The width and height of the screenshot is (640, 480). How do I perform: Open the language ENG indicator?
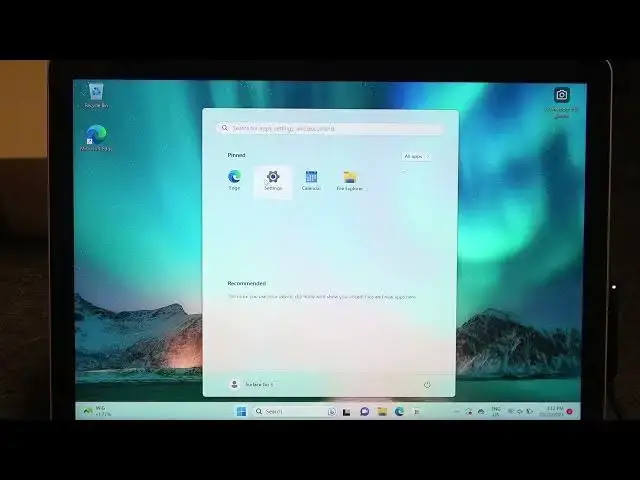pyautogui.click(x=496, y=411)
